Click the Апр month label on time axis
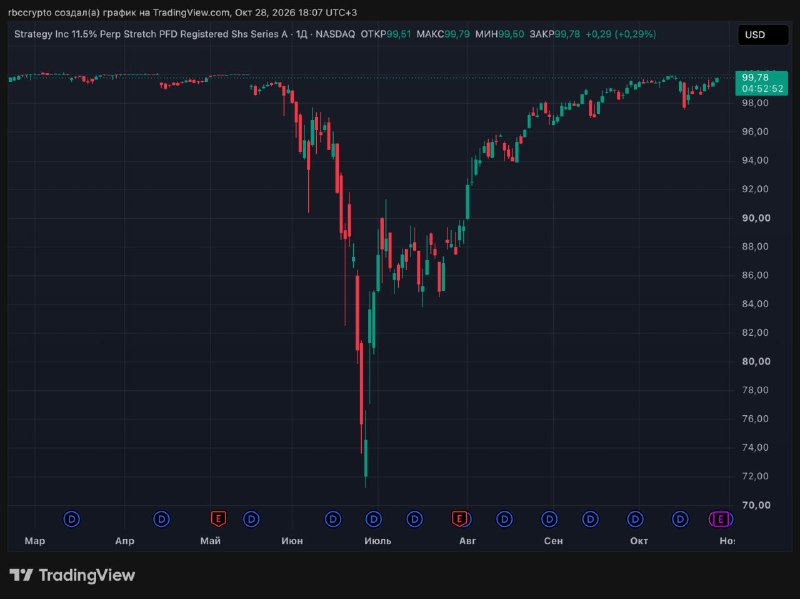The width and height of the screenshot is (800, 599). (124, 541)
